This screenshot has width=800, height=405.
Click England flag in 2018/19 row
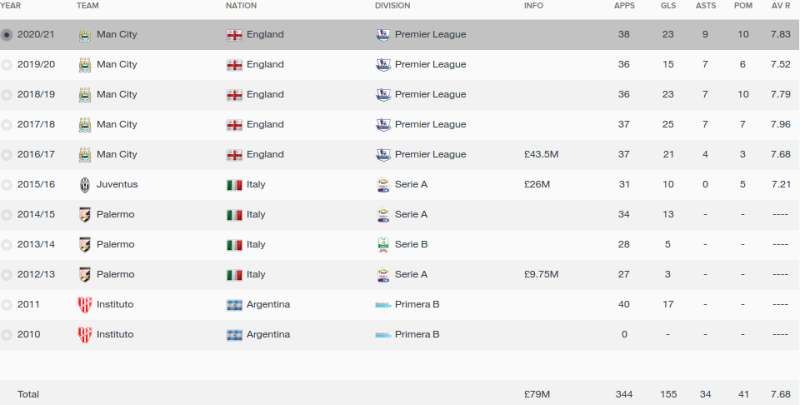click(234, 95)
